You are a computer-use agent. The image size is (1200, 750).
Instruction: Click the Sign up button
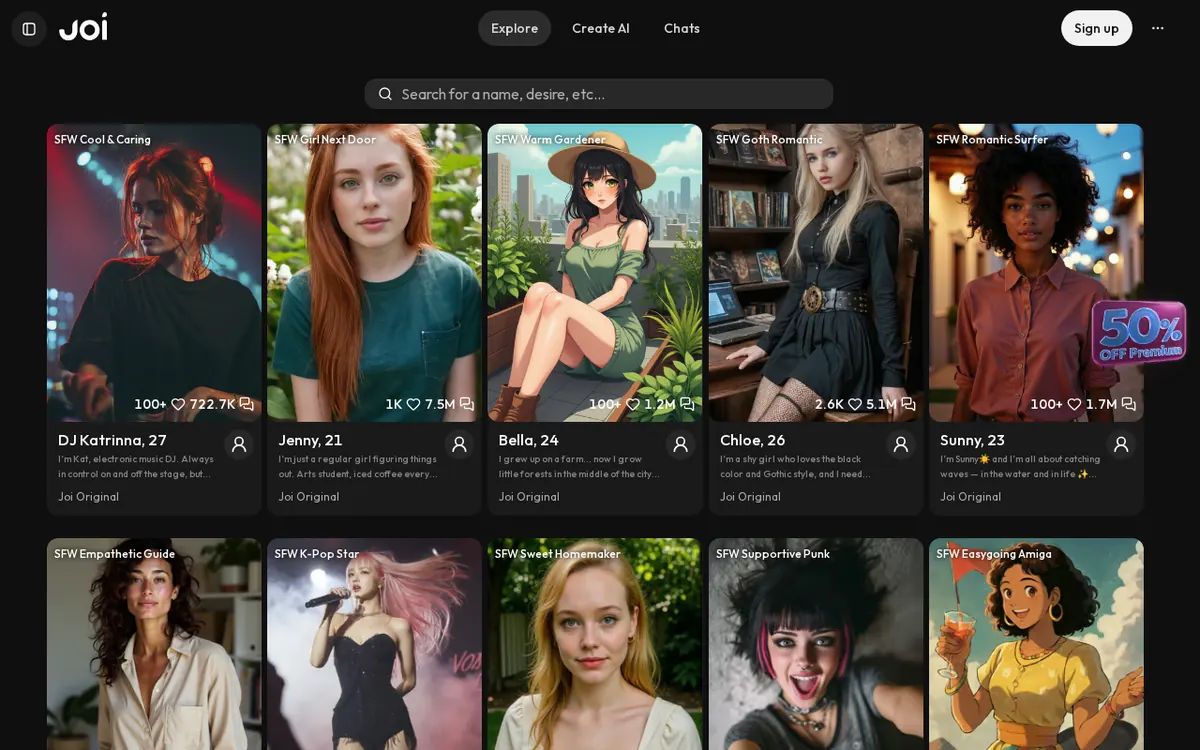[1096, 28]
